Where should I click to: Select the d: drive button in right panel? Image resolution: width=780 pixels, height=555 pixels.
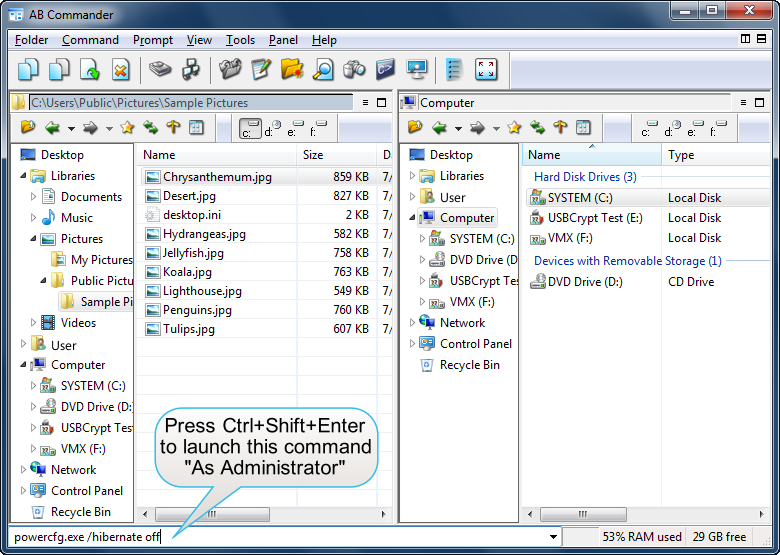click(672, 128)
